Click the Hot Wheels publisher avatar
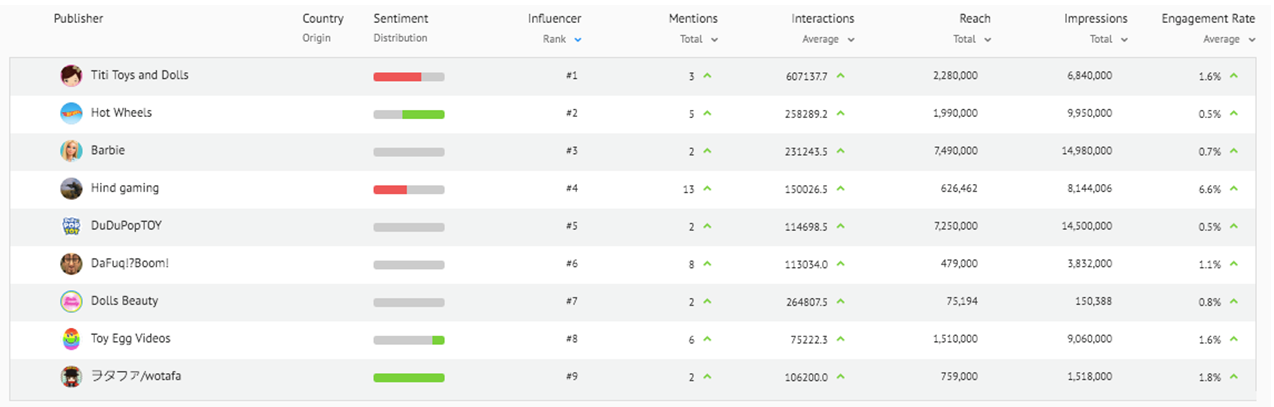This screenshot has height=407, width=1274. tap(71, 113)
